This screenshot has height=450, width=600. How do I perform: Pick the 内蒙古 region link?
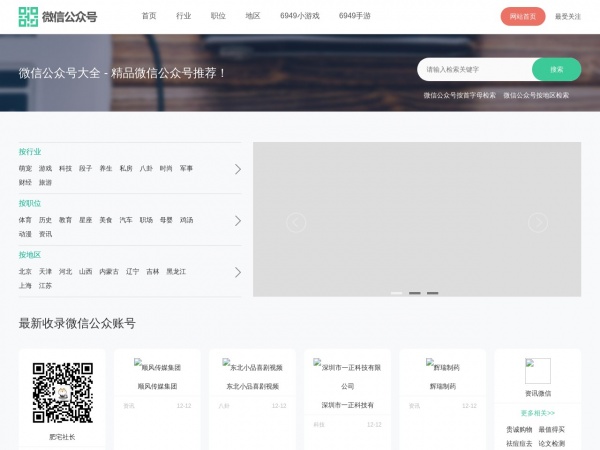pos(109,272)
